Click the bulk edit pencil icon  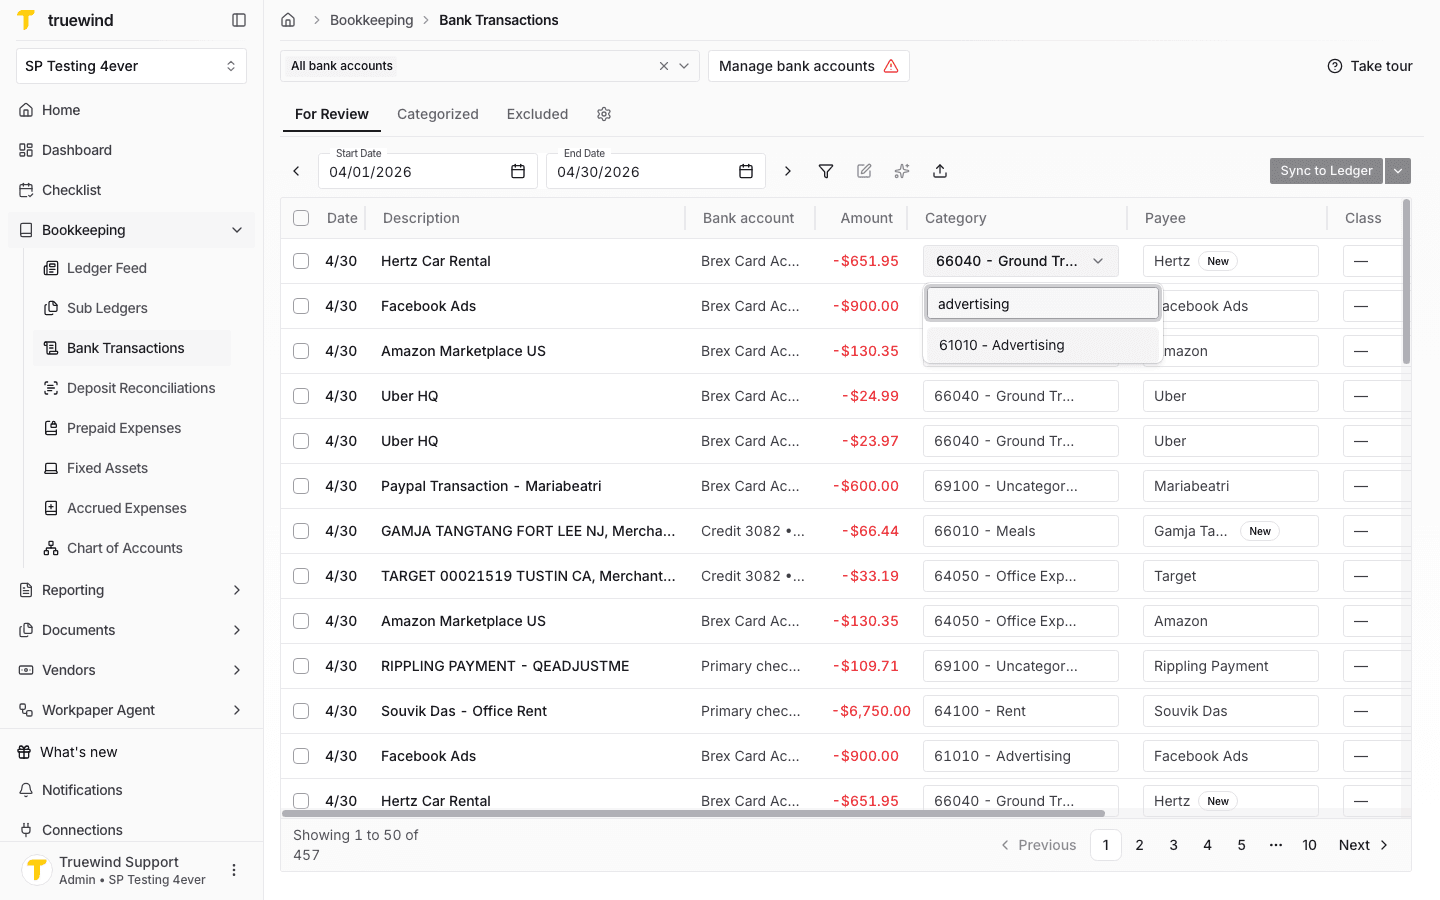click(864, 171)
